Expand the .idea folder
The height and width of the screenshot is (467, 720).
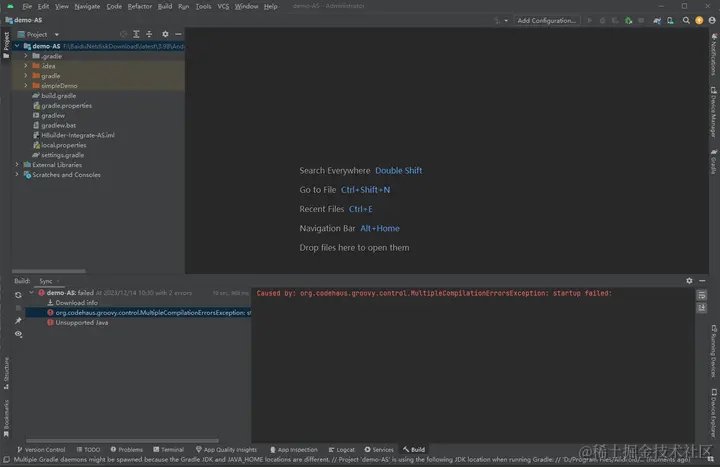tap(26, 66)
